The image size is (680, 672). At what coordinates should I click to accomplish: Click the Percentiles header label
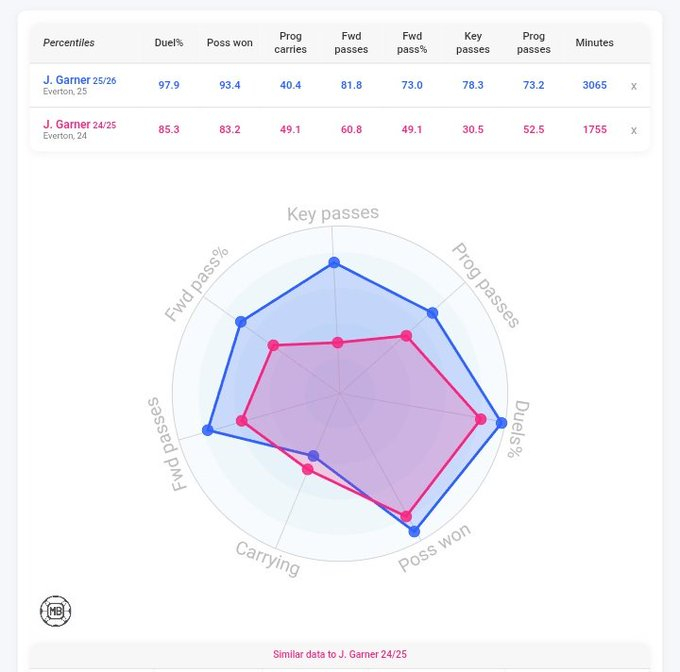coord(69,43)
